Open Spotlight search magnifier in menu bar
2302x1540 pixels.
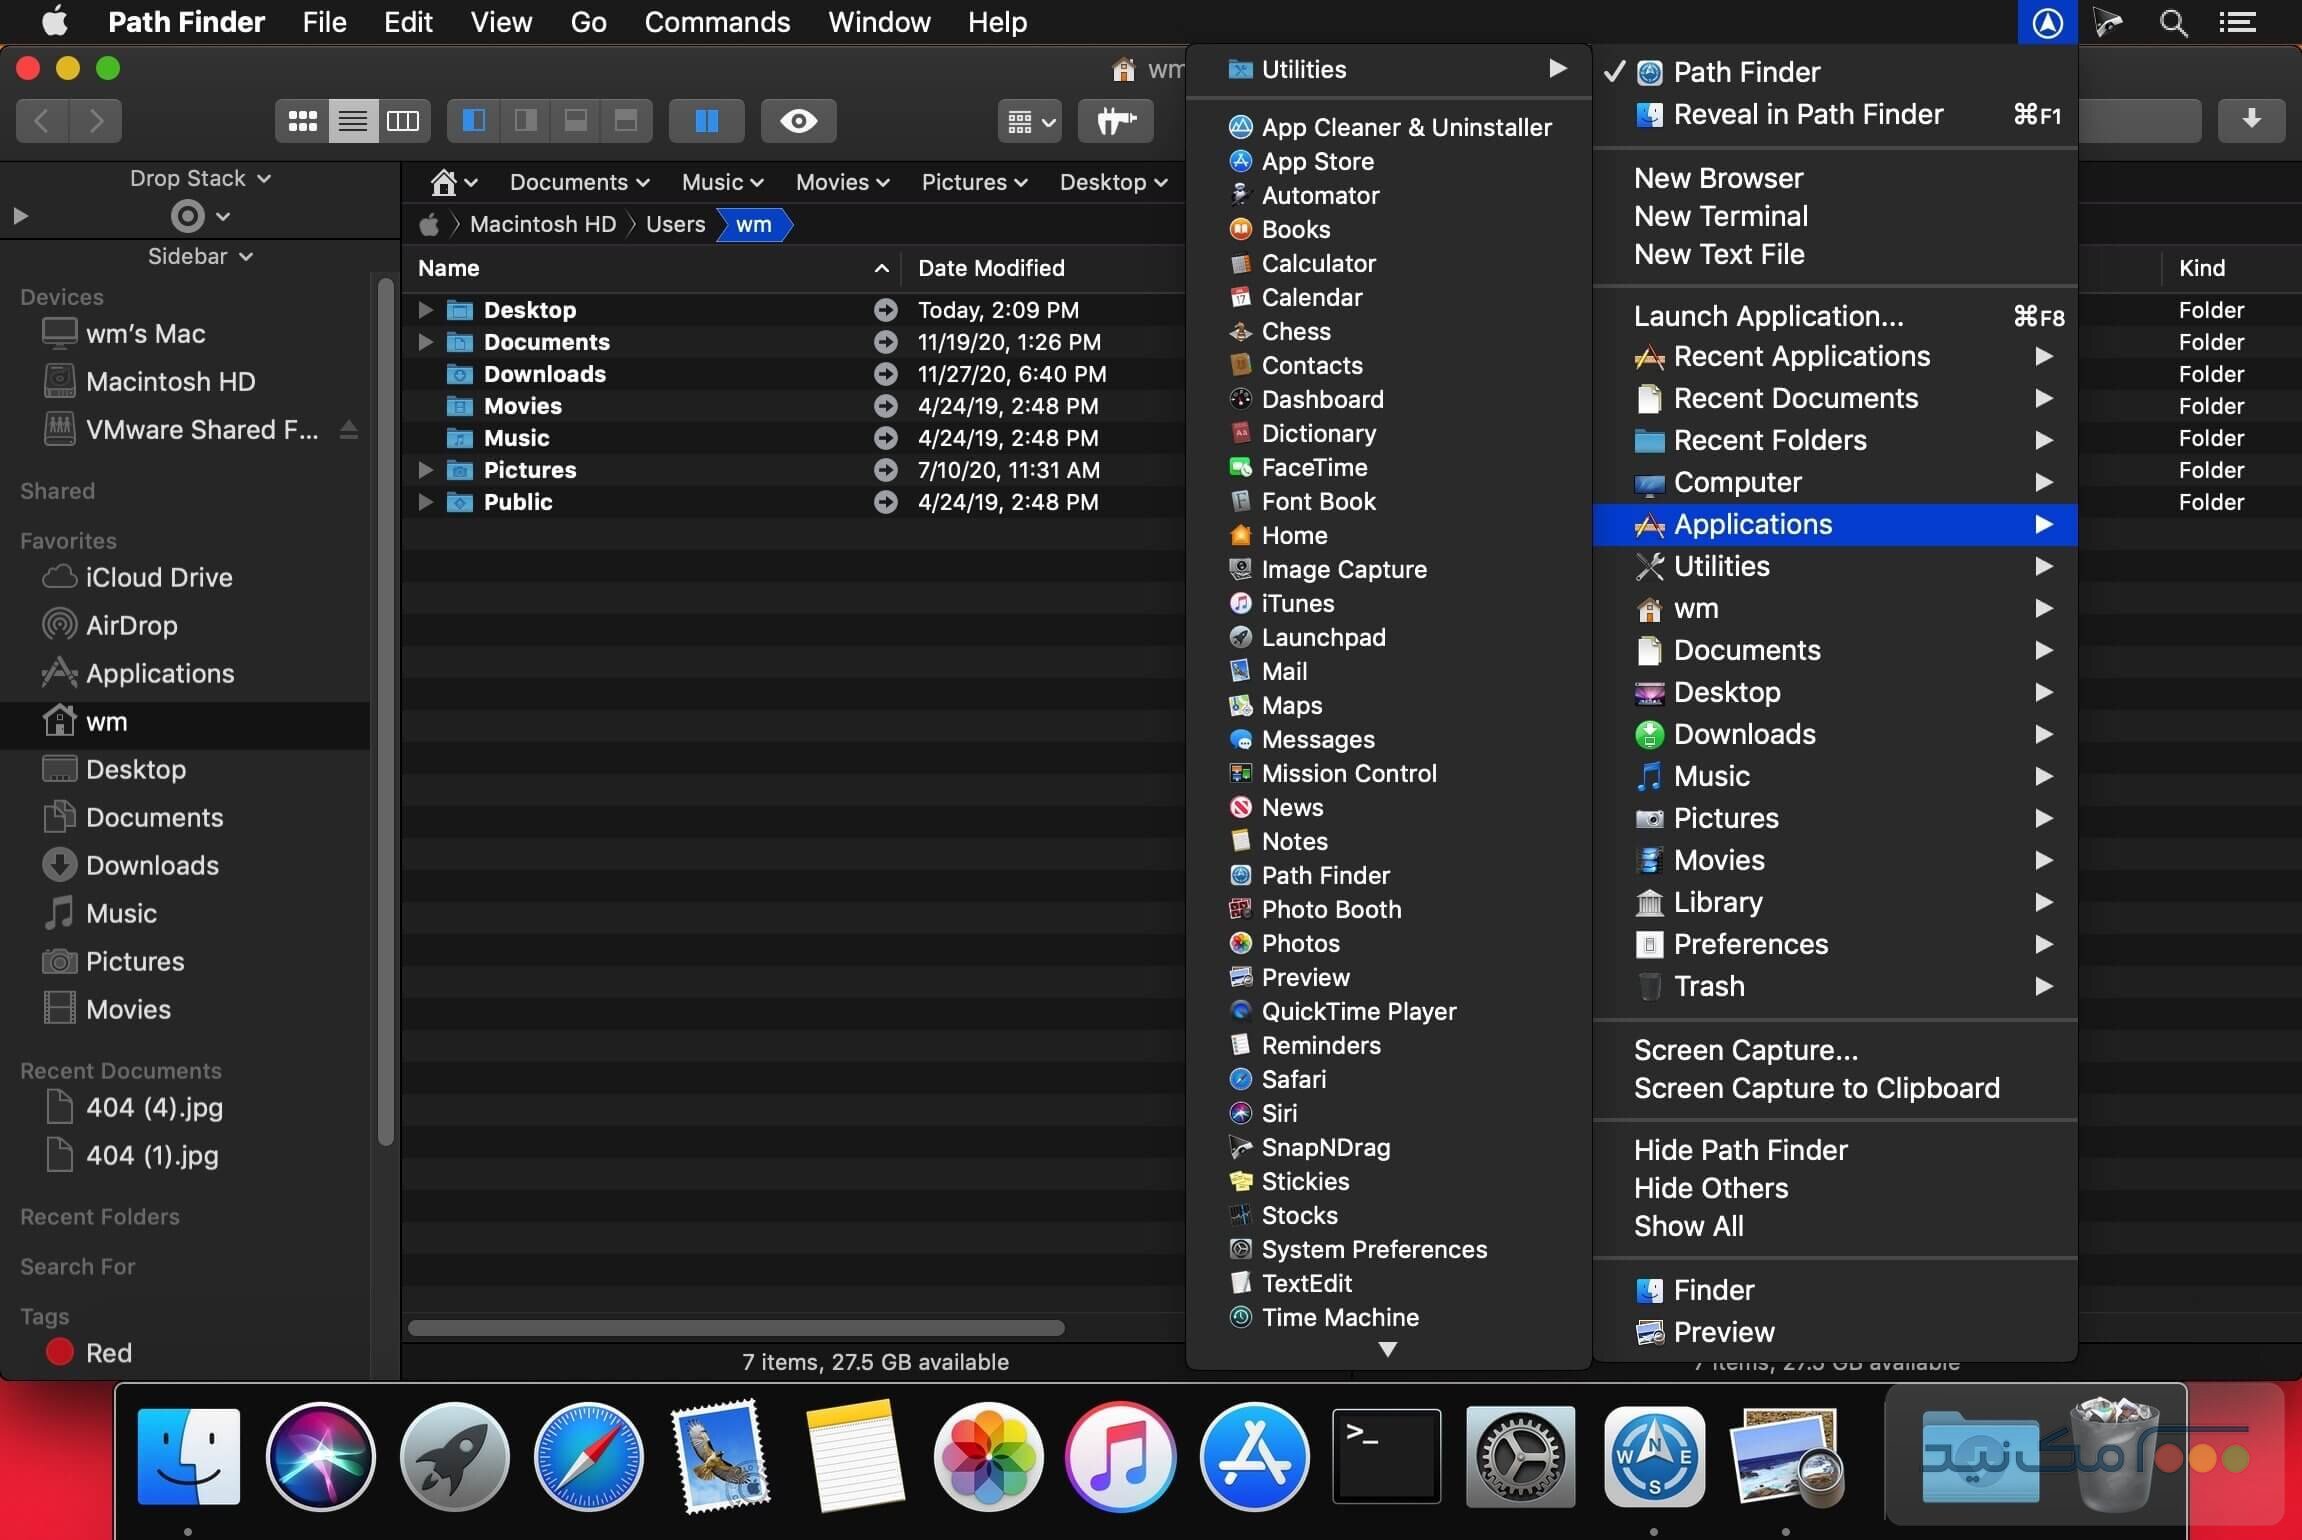tap(2172, 22)
